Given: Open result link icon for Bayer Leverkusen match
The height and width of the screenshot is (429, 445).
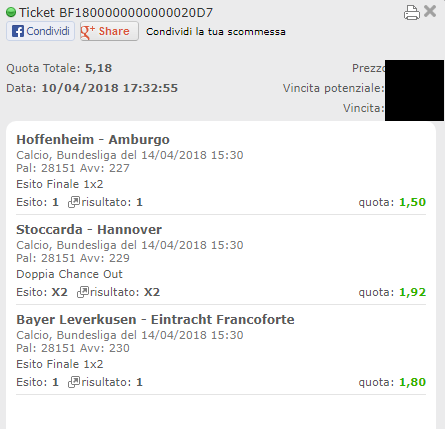Looking at the screenshot, I should (74, 382).
